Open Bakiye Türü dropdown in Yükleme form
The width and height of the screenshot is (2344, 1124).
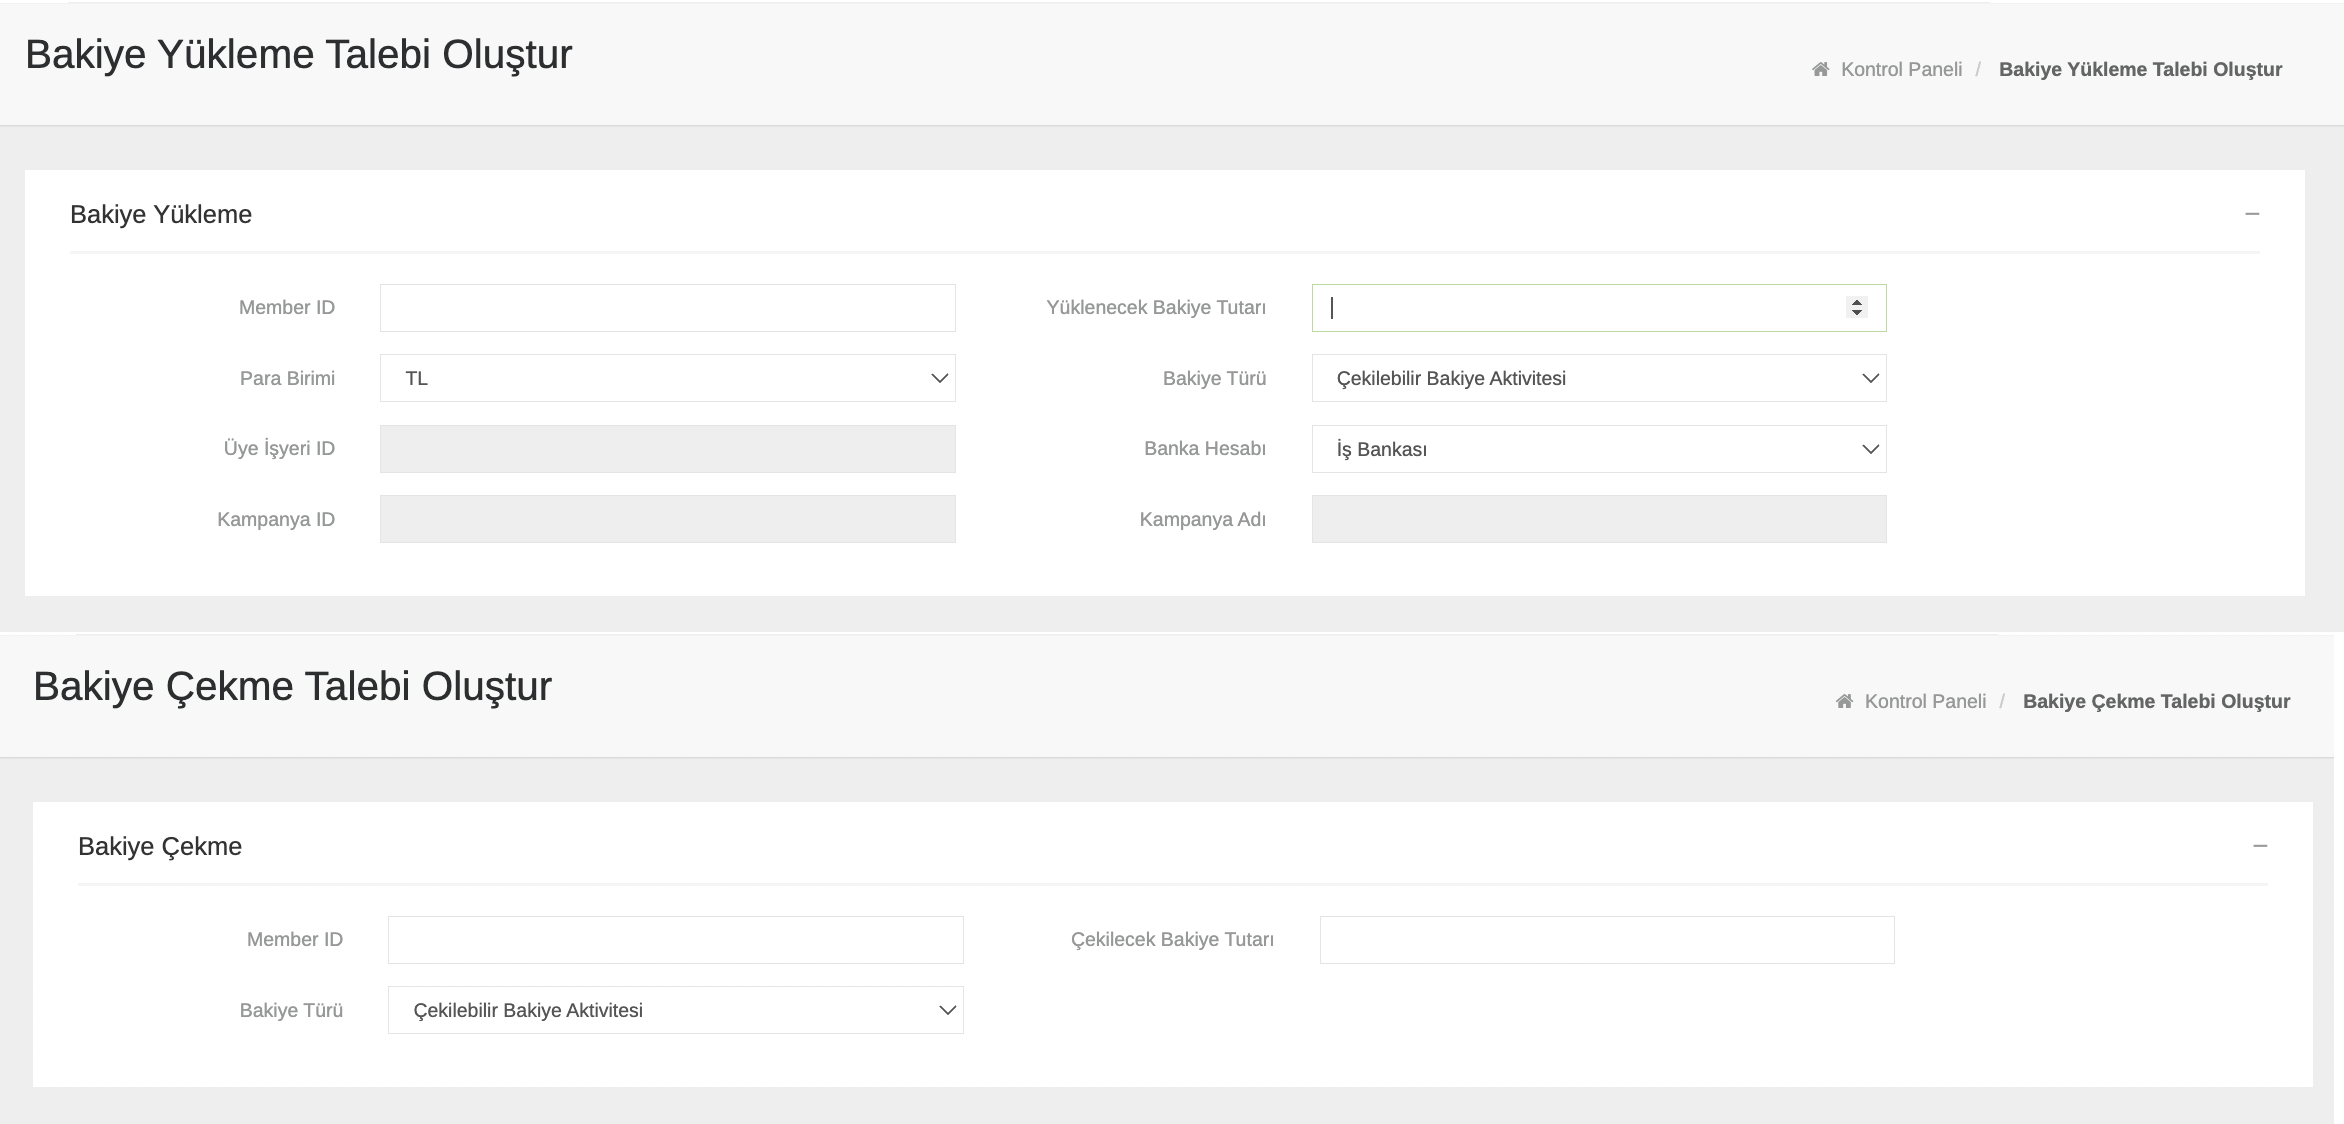tap(1598, 378)
